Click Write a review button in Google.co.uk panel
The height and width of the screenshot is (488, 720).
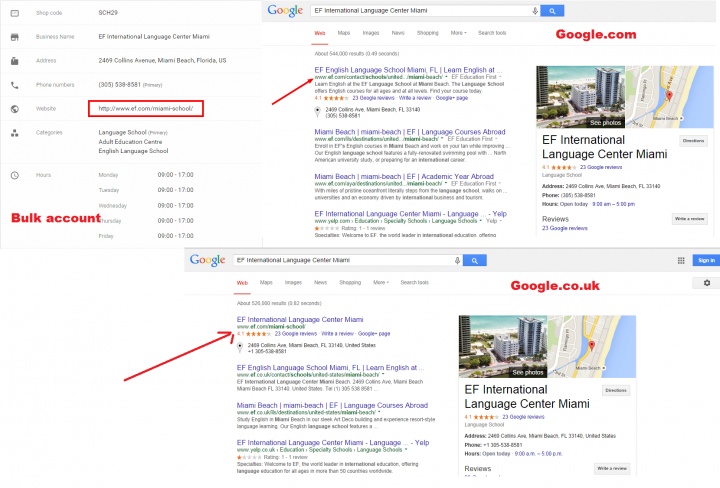point(612,469)
